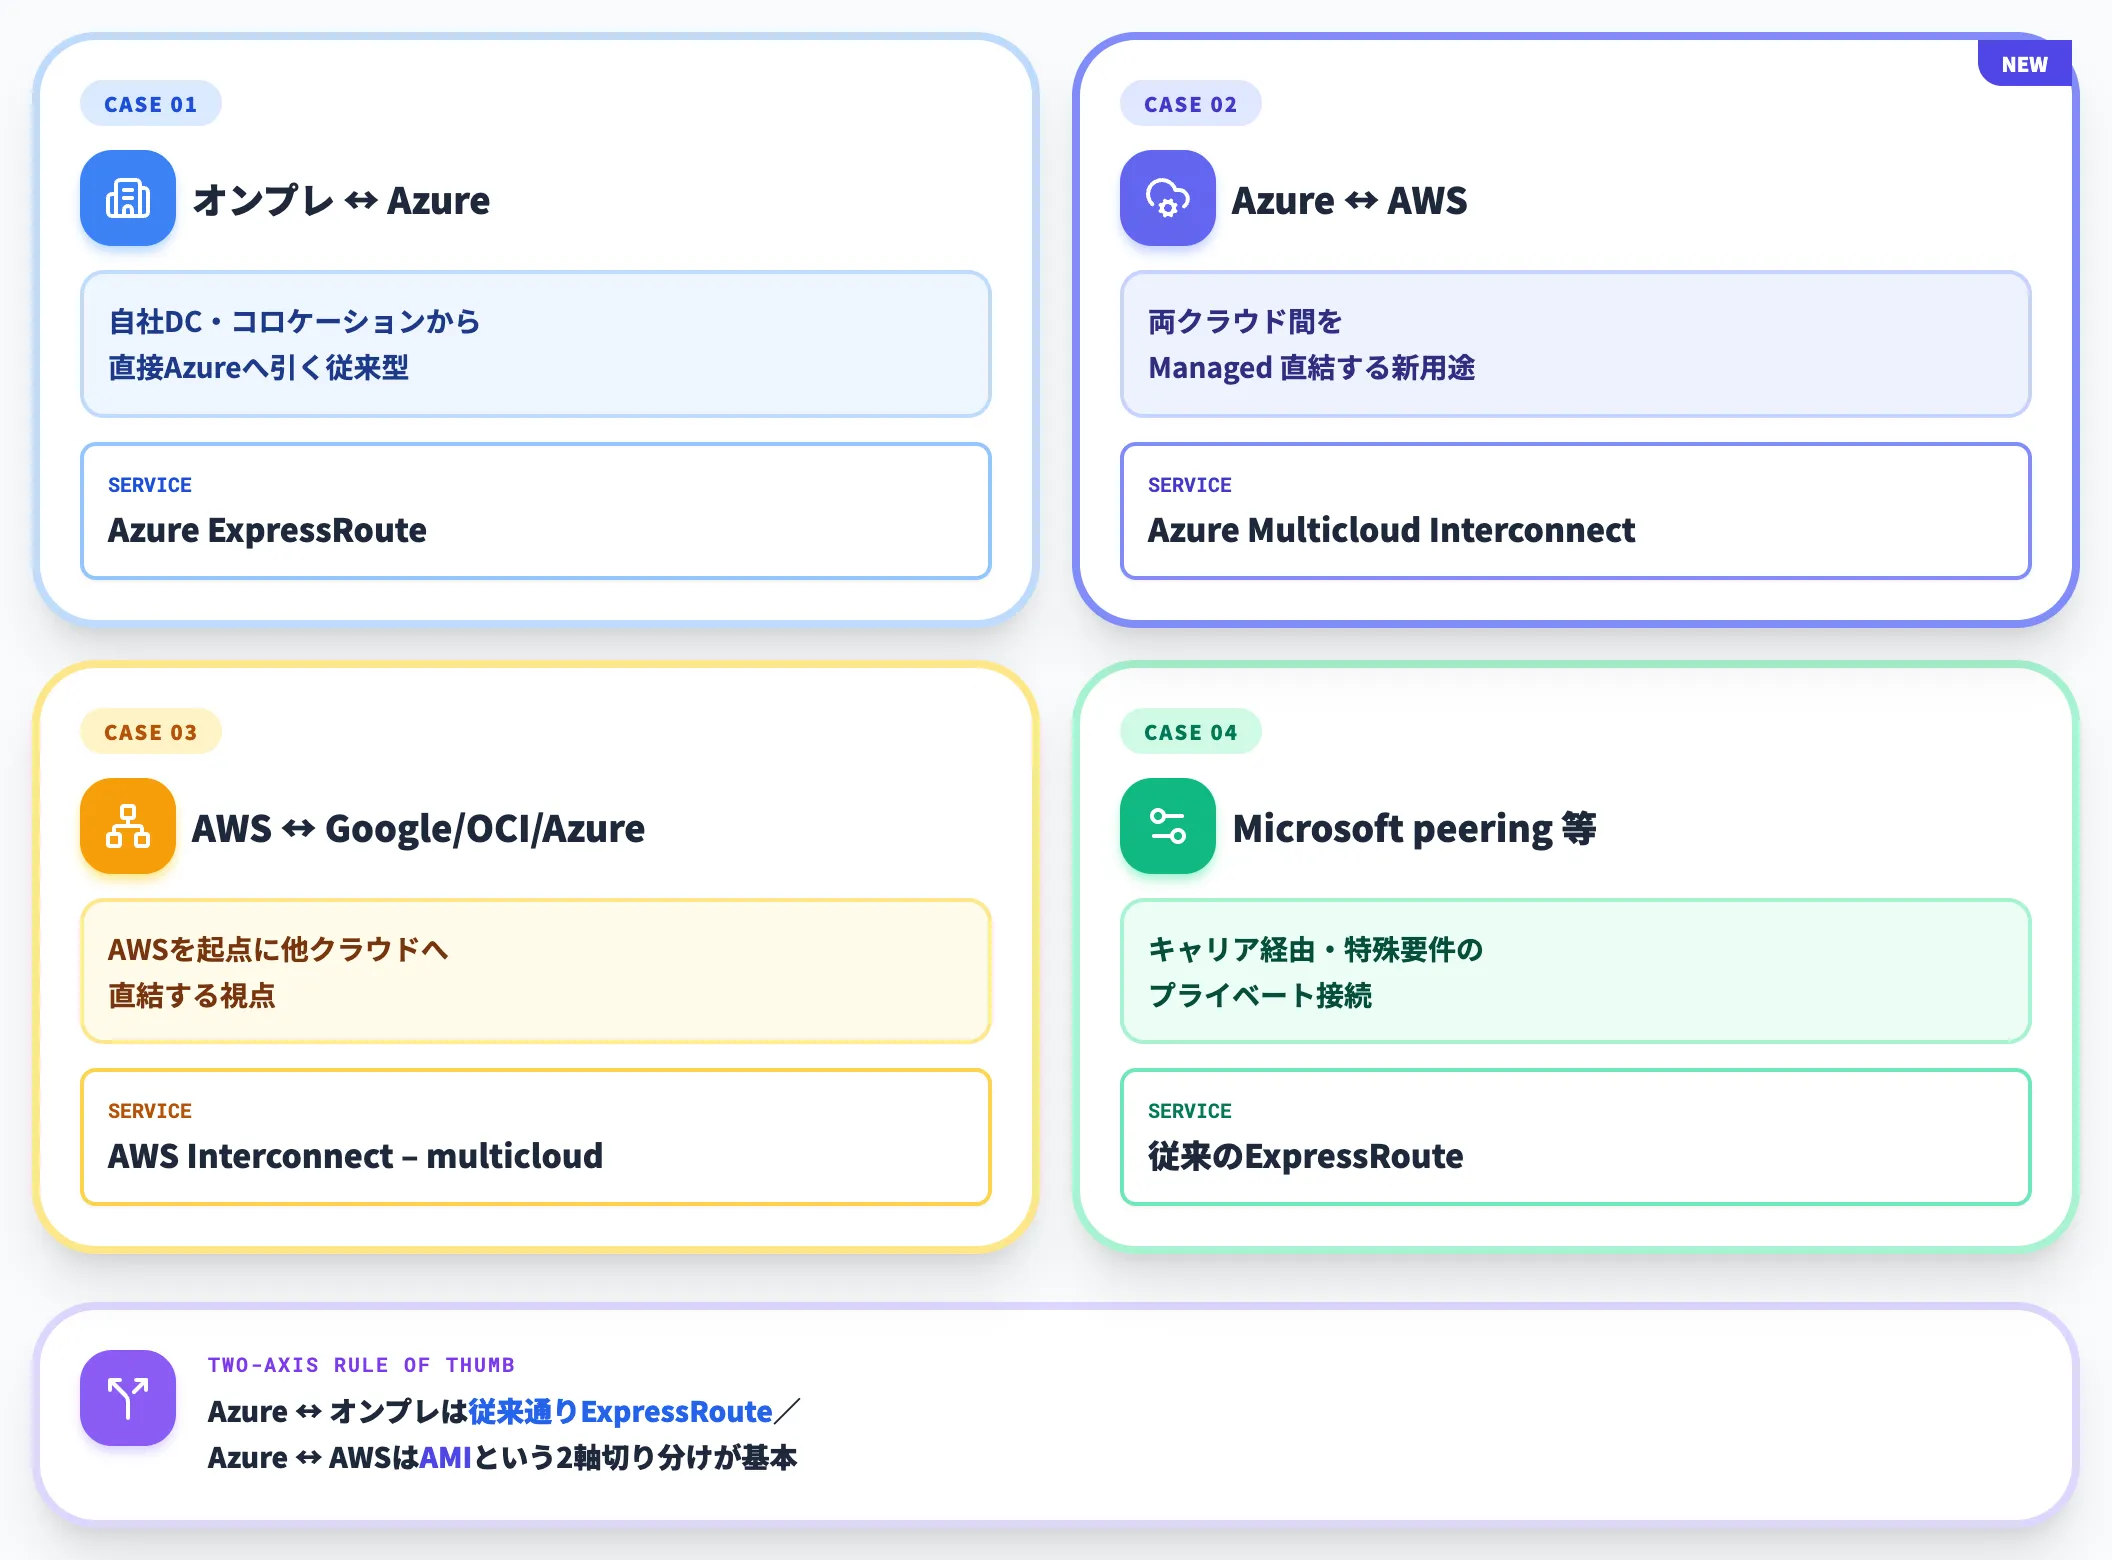The image size is (2112, 1560).
Task: Click the キャリア経由・特殊要件の description box
Action: click(1576, 971)
